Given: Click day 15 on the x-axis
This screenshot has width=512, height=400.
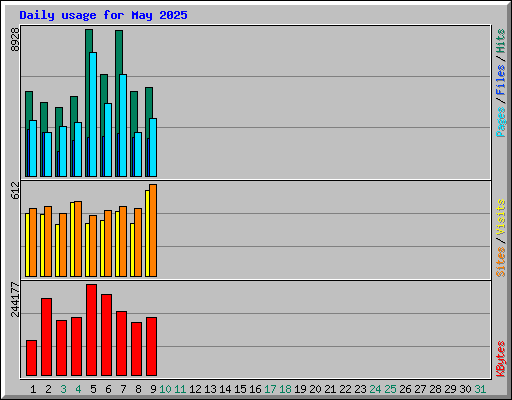Looking at the screenshot, I should click(240, 389).
